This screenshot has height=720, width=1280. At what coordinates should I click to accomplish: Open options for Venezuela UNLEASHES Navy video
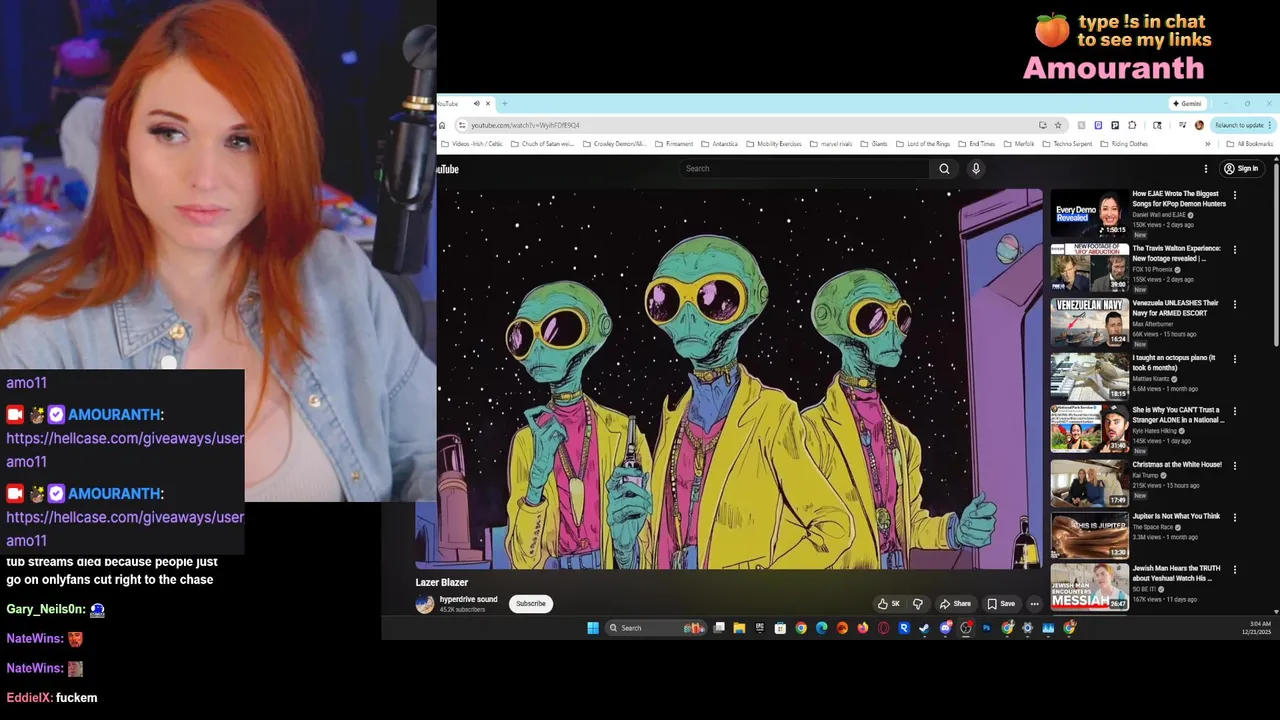coord(1235,304)
